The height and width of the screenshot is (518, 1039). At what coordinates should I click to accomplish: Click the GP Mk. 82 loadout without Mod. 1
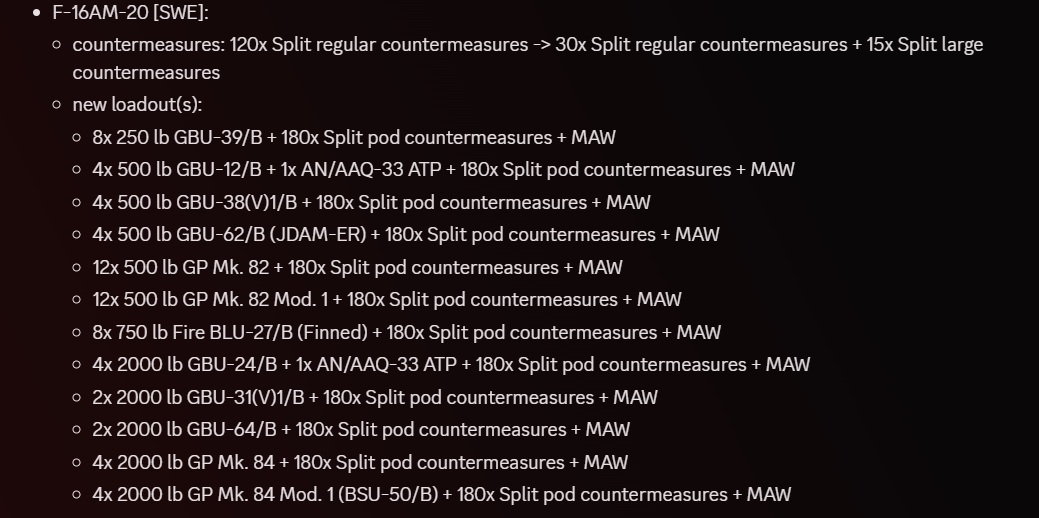click(357, 267)
